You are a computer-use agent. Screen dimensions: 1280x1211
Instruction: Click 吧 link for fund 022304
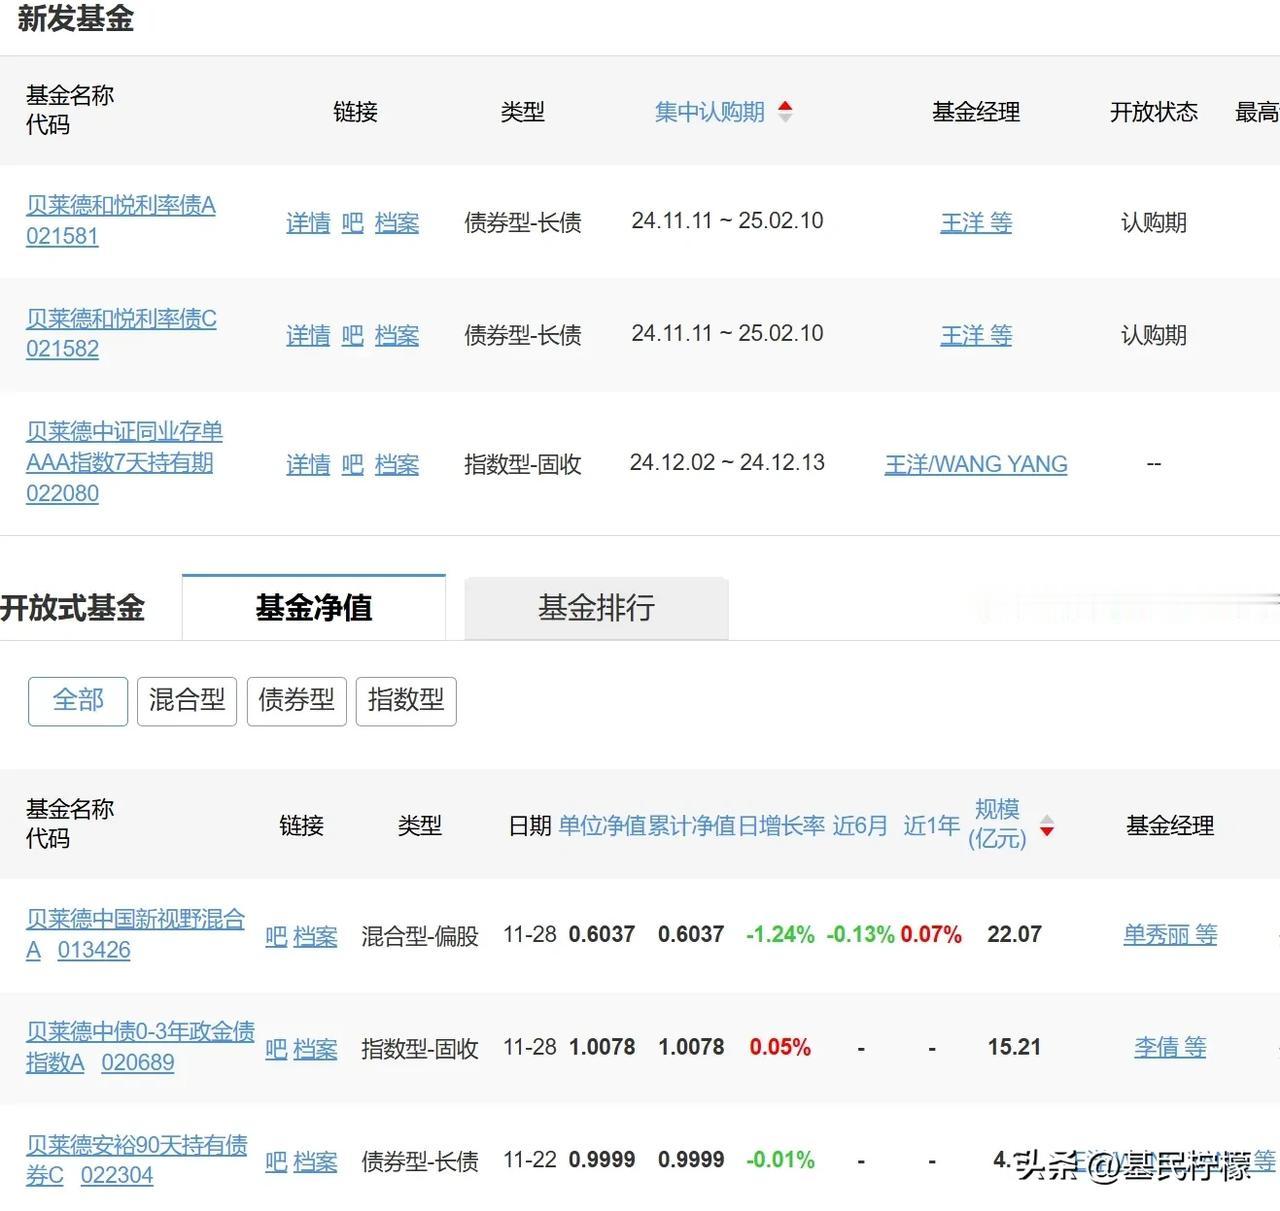276,1162
